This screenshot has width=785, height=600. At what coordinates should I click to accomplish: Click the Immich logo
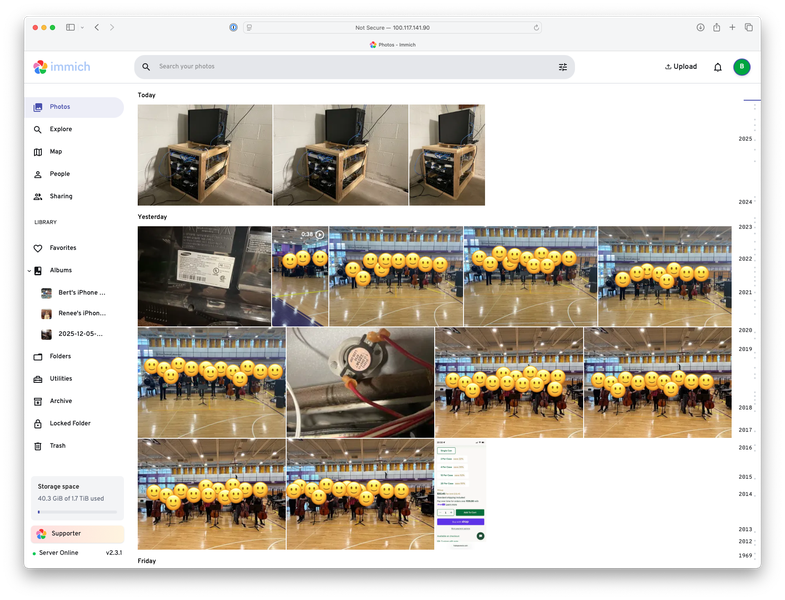[x=62, y=67]
